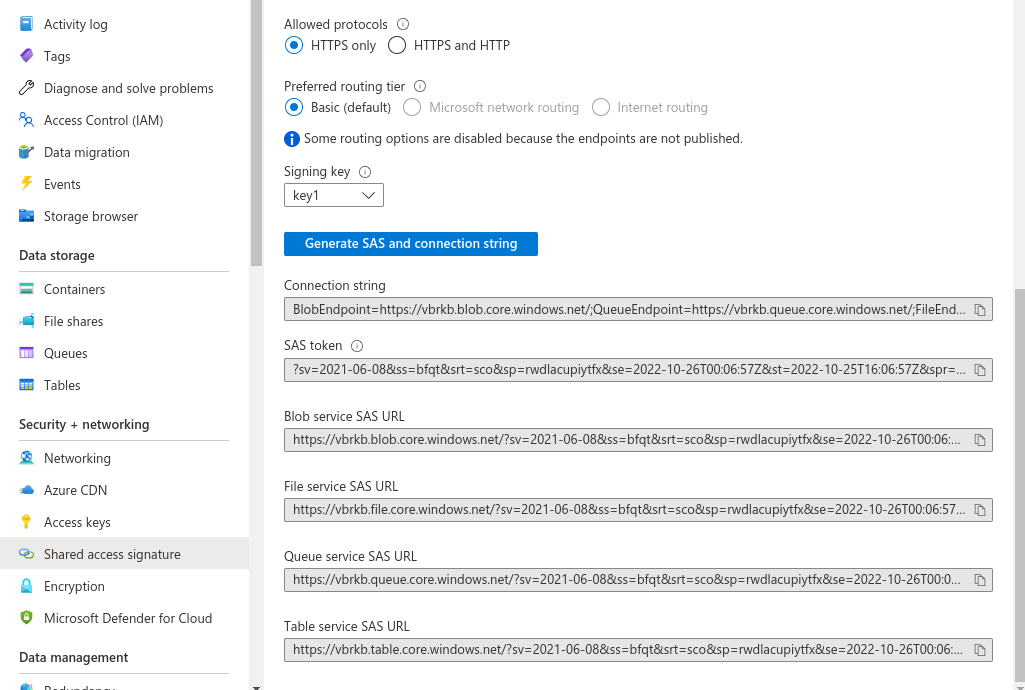Click the Microsoft Defender for Cloud shield icon
Viewport: 1025px width, 690px height.
point(26,618)
